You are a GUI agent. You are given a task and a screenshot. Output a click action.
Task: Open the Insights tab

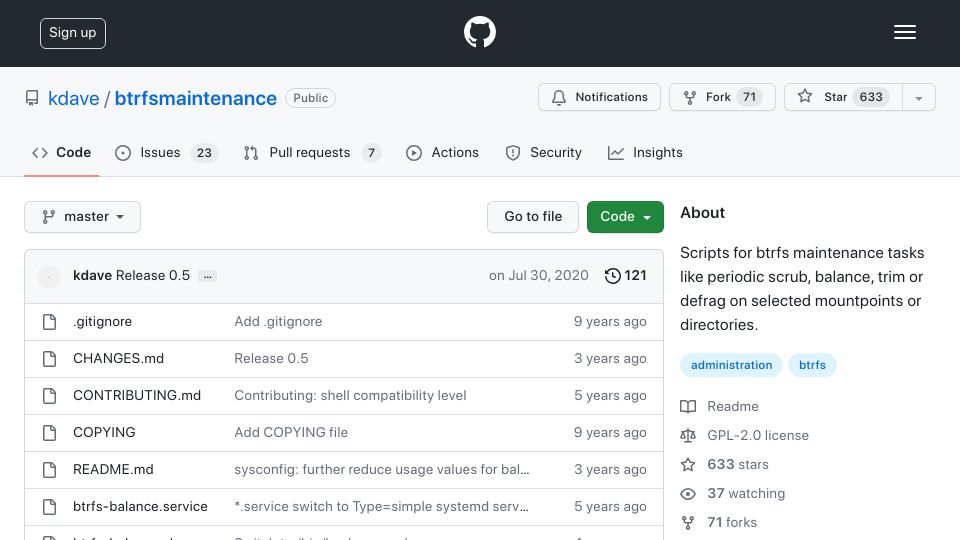645,152
